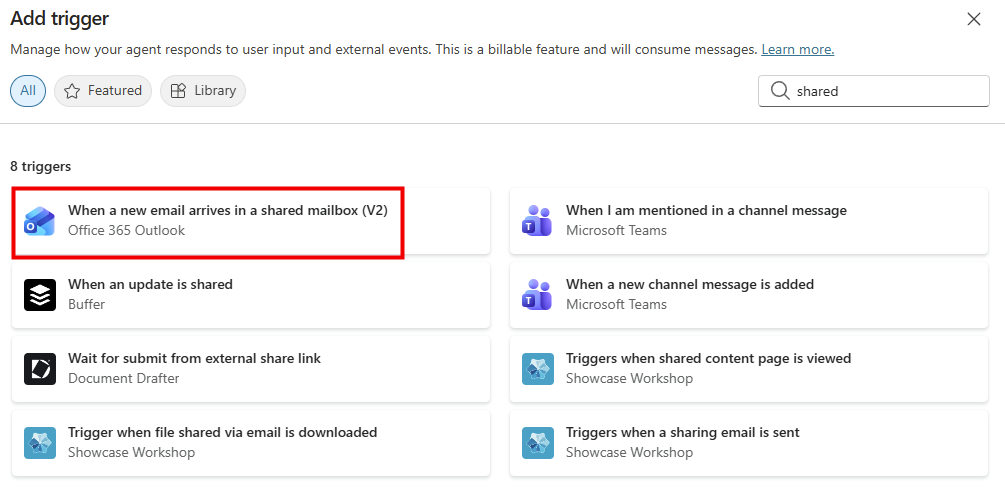The height and width of the screenshot is (490, 1005).
Task: Click the Document Drafter icon
Action: (x=40, y=369)
